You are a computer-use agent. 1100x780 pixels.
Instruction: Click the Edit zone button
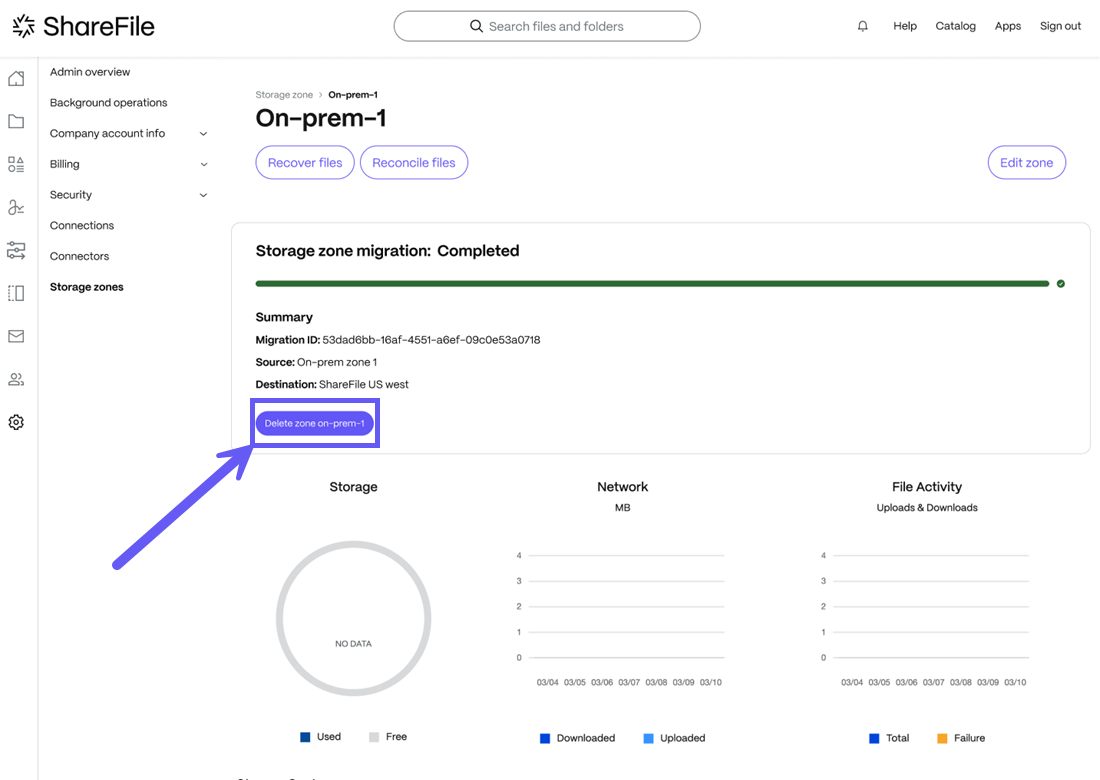coord(1026,163)
